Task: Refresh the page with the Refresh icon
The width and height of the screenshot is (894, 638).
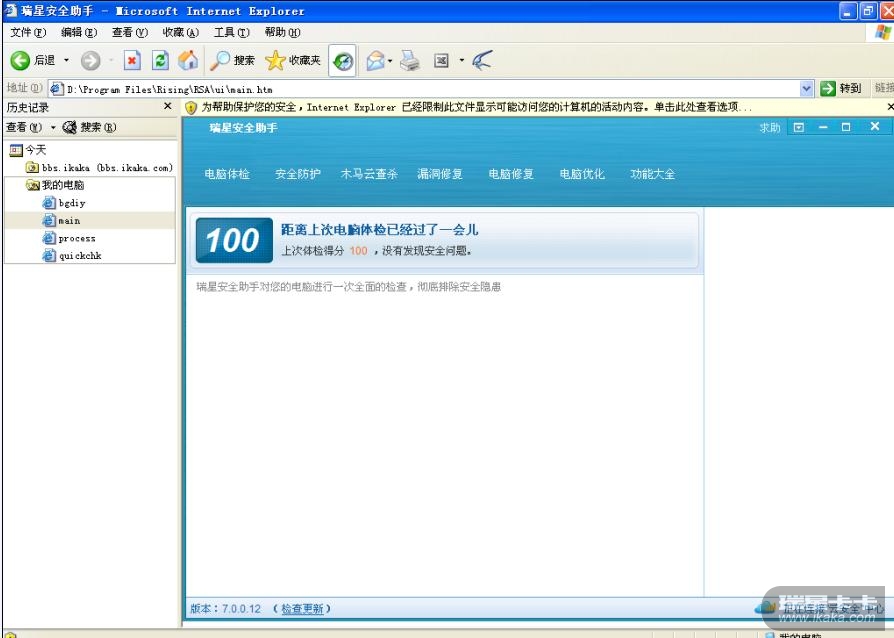Action: [x=160, y=61]
